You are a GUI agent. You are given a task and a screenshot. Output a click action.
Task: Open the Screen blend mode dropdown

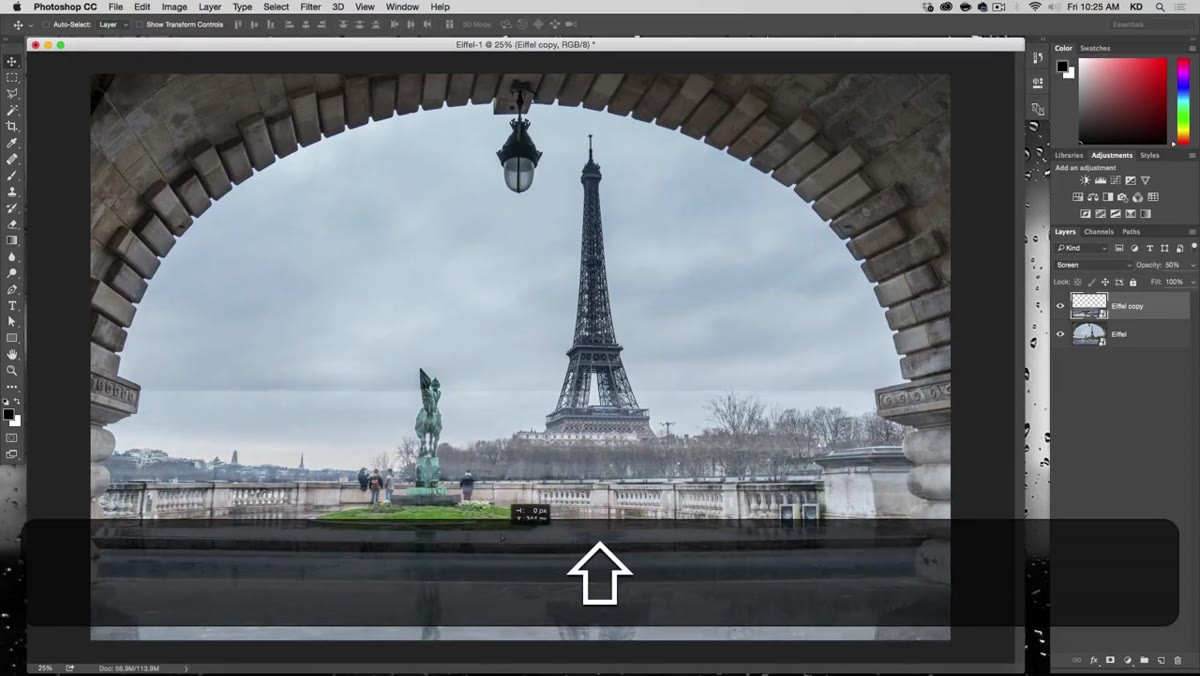click(x=1094, y=265)
